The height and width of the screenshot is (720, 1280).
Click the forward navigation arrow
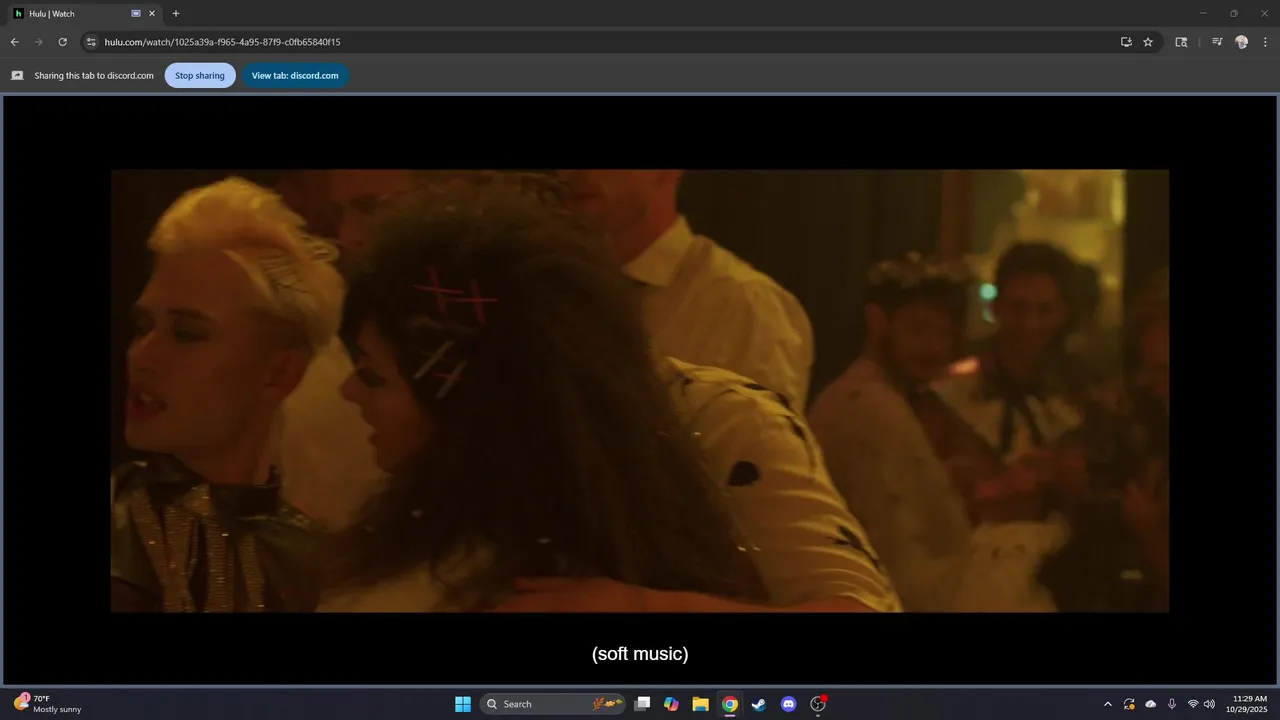point(38,42)
